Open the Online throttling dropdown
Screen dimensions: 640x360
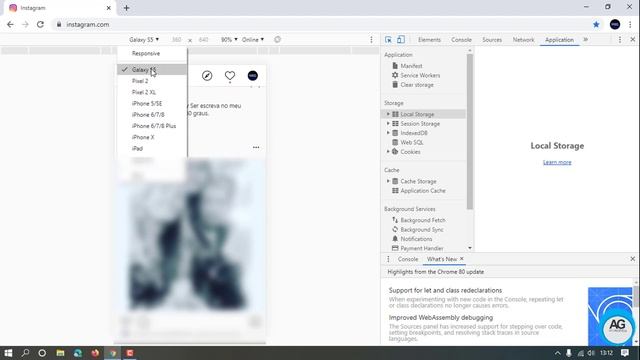[x=253, y=40]
